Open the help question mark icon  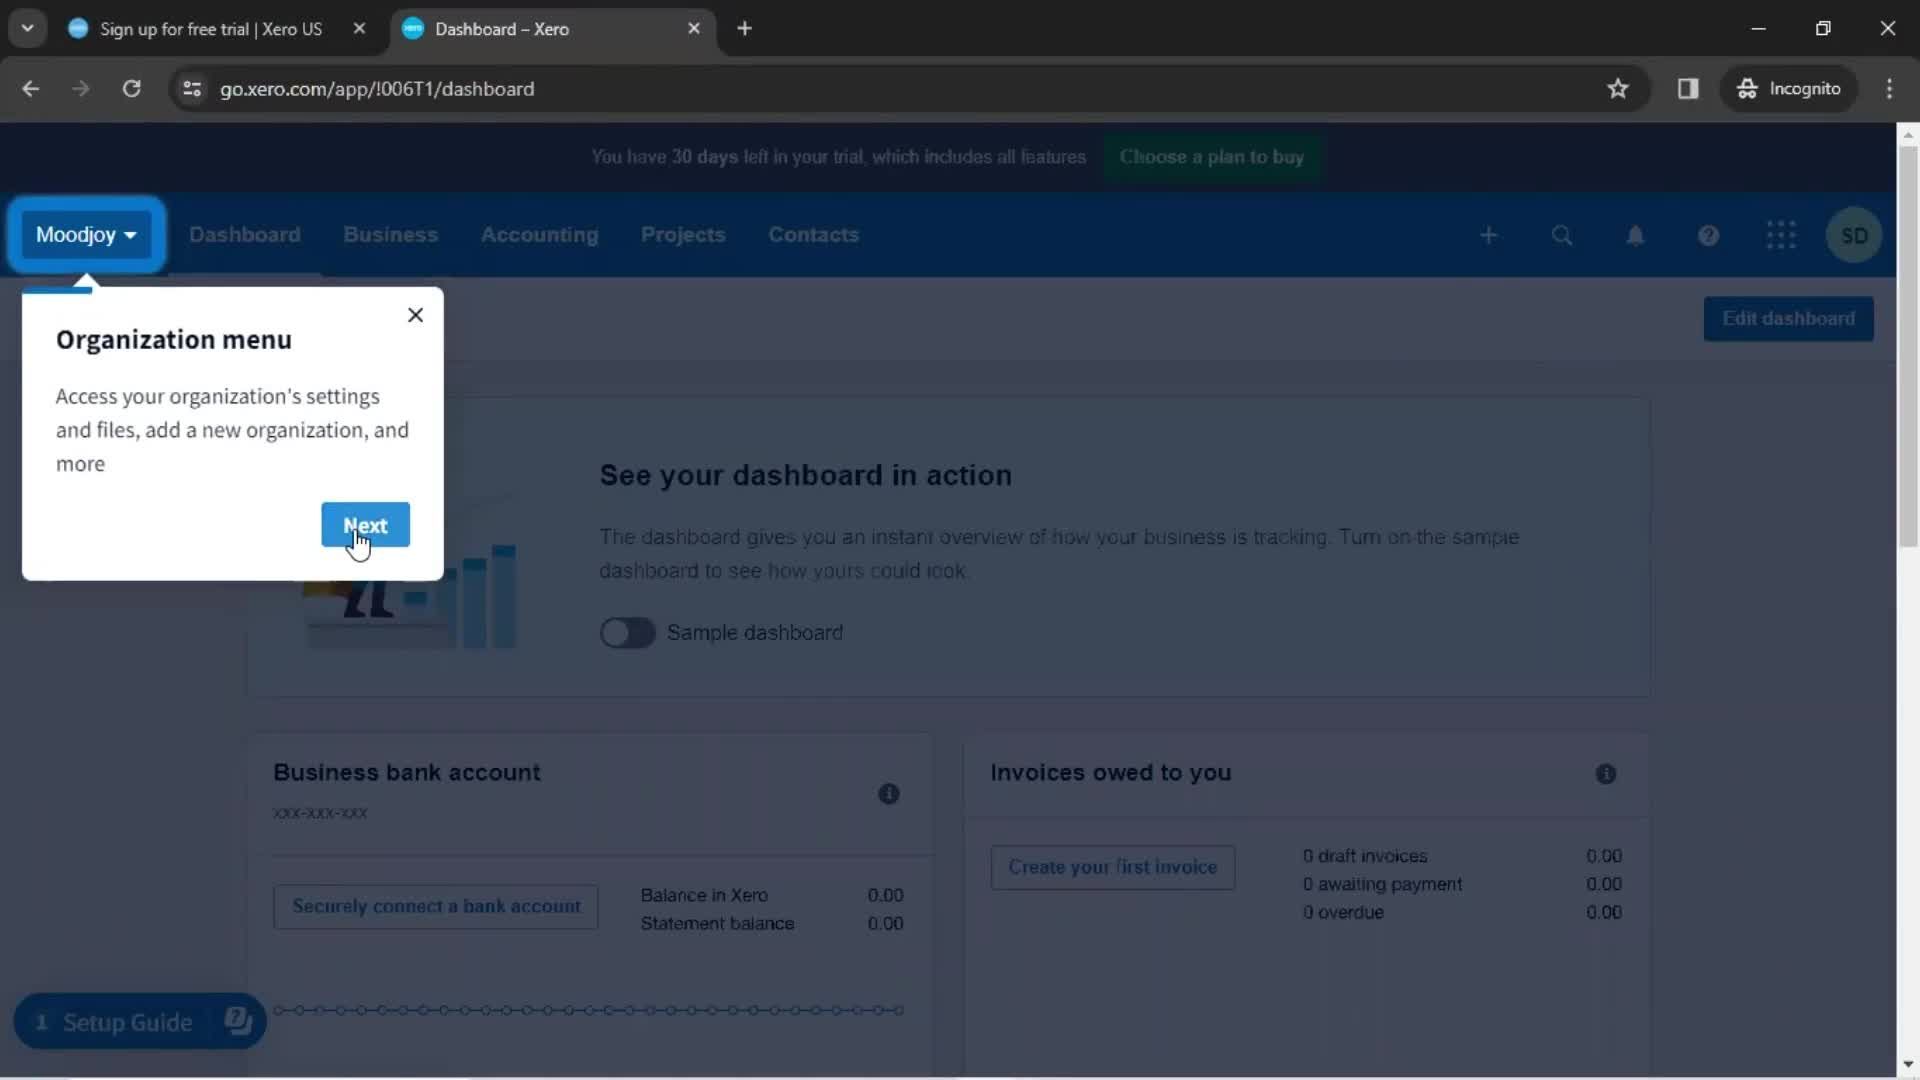point(1708,235)
